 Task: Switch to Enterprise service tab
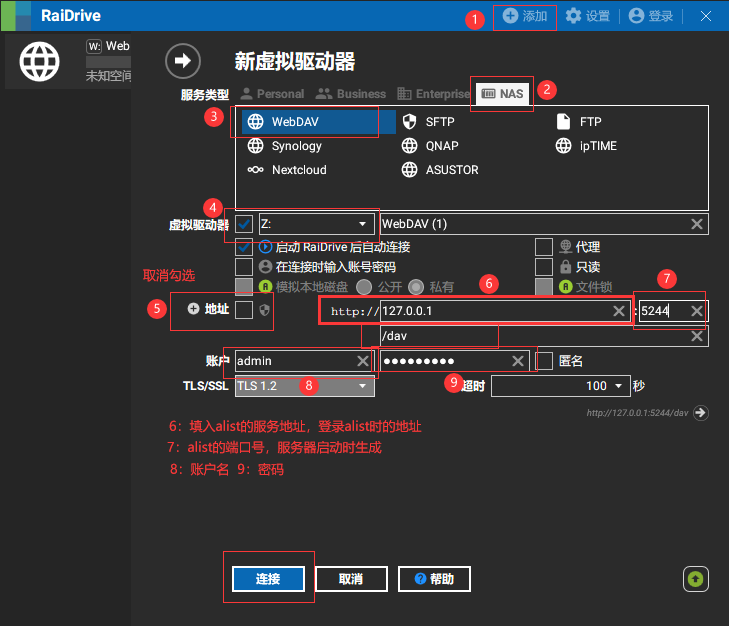click(x=434, y=94)
